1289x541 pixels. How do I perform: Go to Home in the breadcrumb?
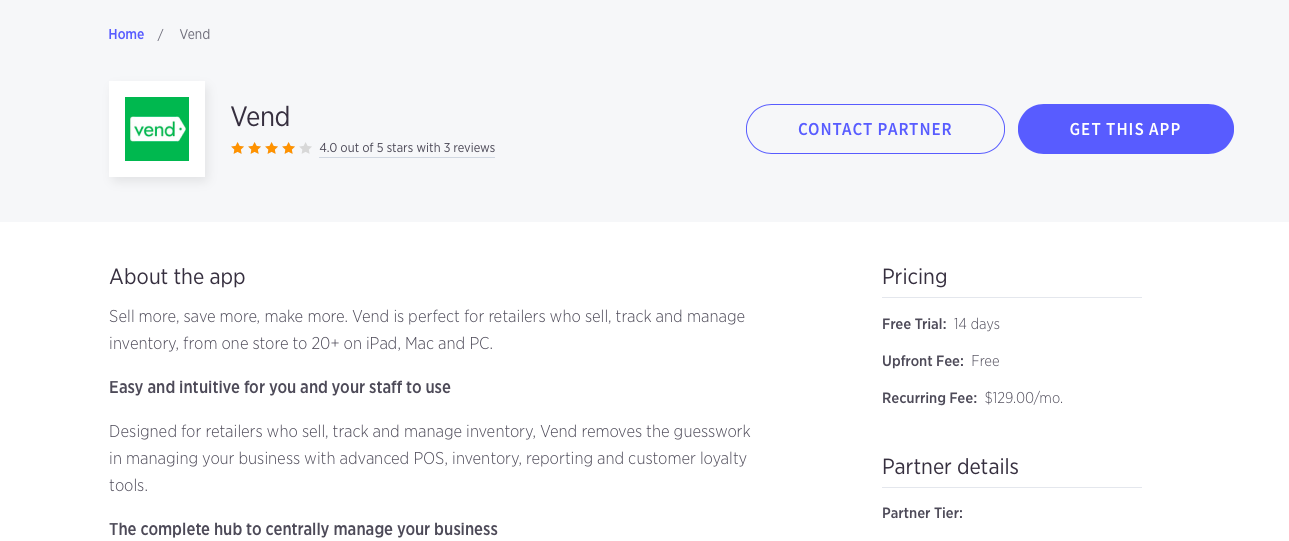[126, 34]
